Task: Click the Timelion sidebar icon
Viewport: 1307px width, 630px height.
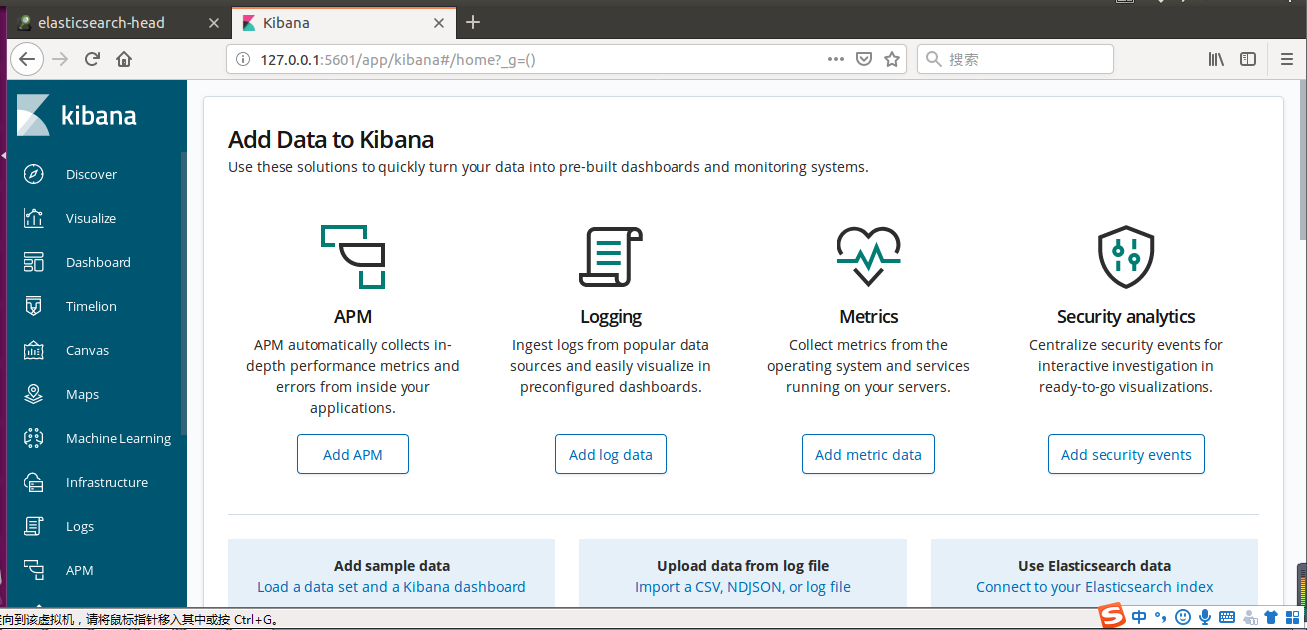Action: (x=34, y=306)
